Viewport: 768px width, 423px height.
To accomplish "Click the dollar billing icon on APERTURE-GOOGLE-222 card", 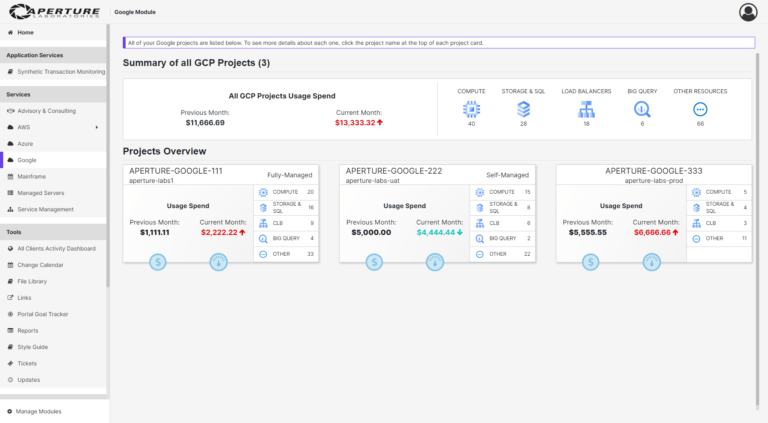I will tap(374, 262).
